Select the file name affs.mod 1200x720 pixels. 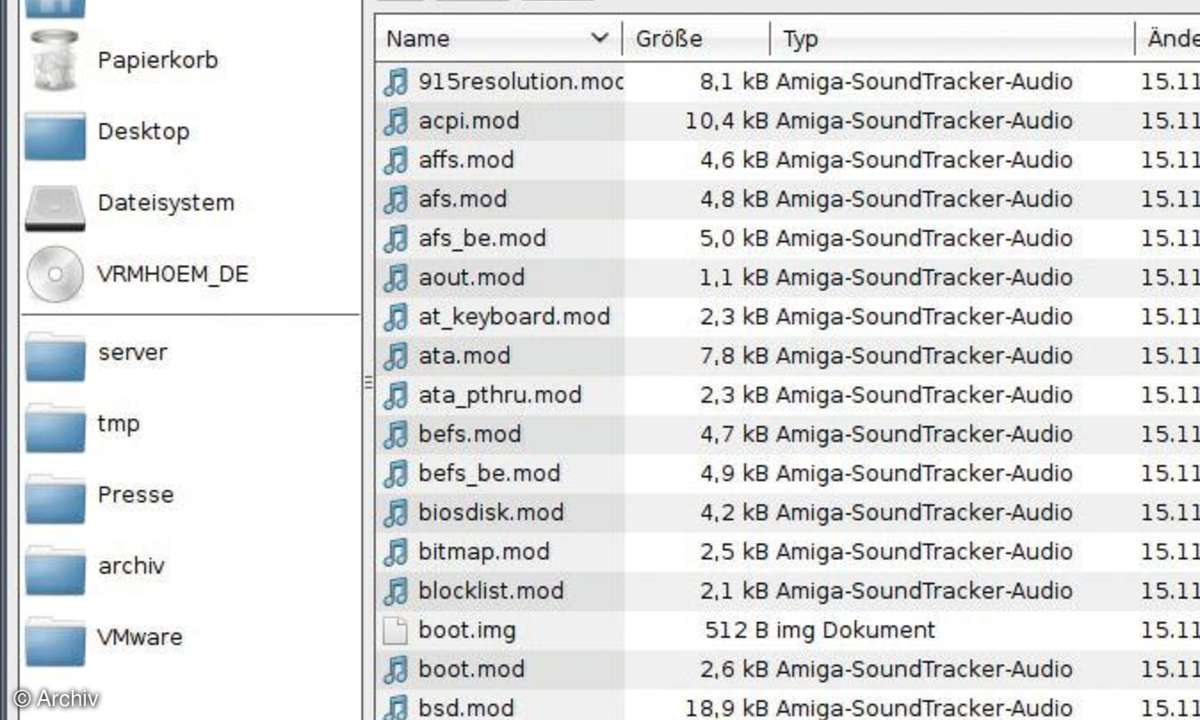[466, 160]
